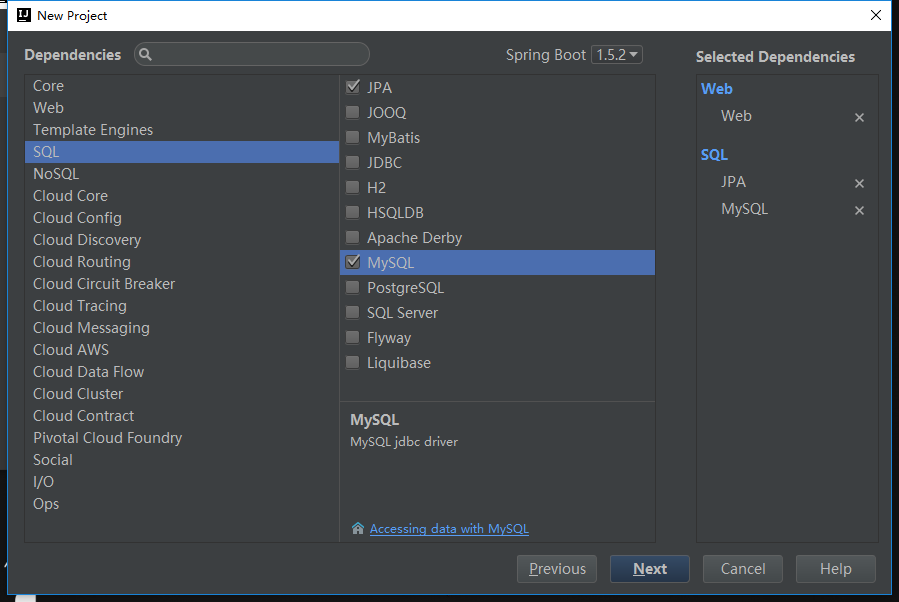The image size is (899, 602).
Task: Select the Social category
Action: pos(182,460)
